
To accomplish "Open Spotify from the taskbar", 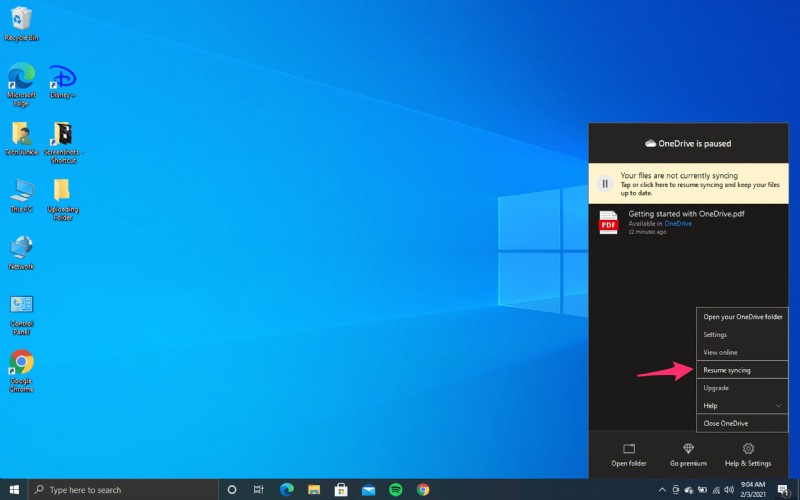I will coord(395,490).
